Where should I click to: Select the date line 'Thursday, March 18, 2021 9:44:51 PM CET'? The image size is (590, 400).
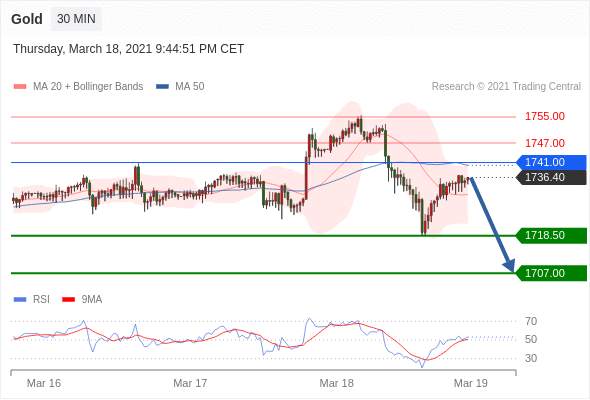click(128, 49)
